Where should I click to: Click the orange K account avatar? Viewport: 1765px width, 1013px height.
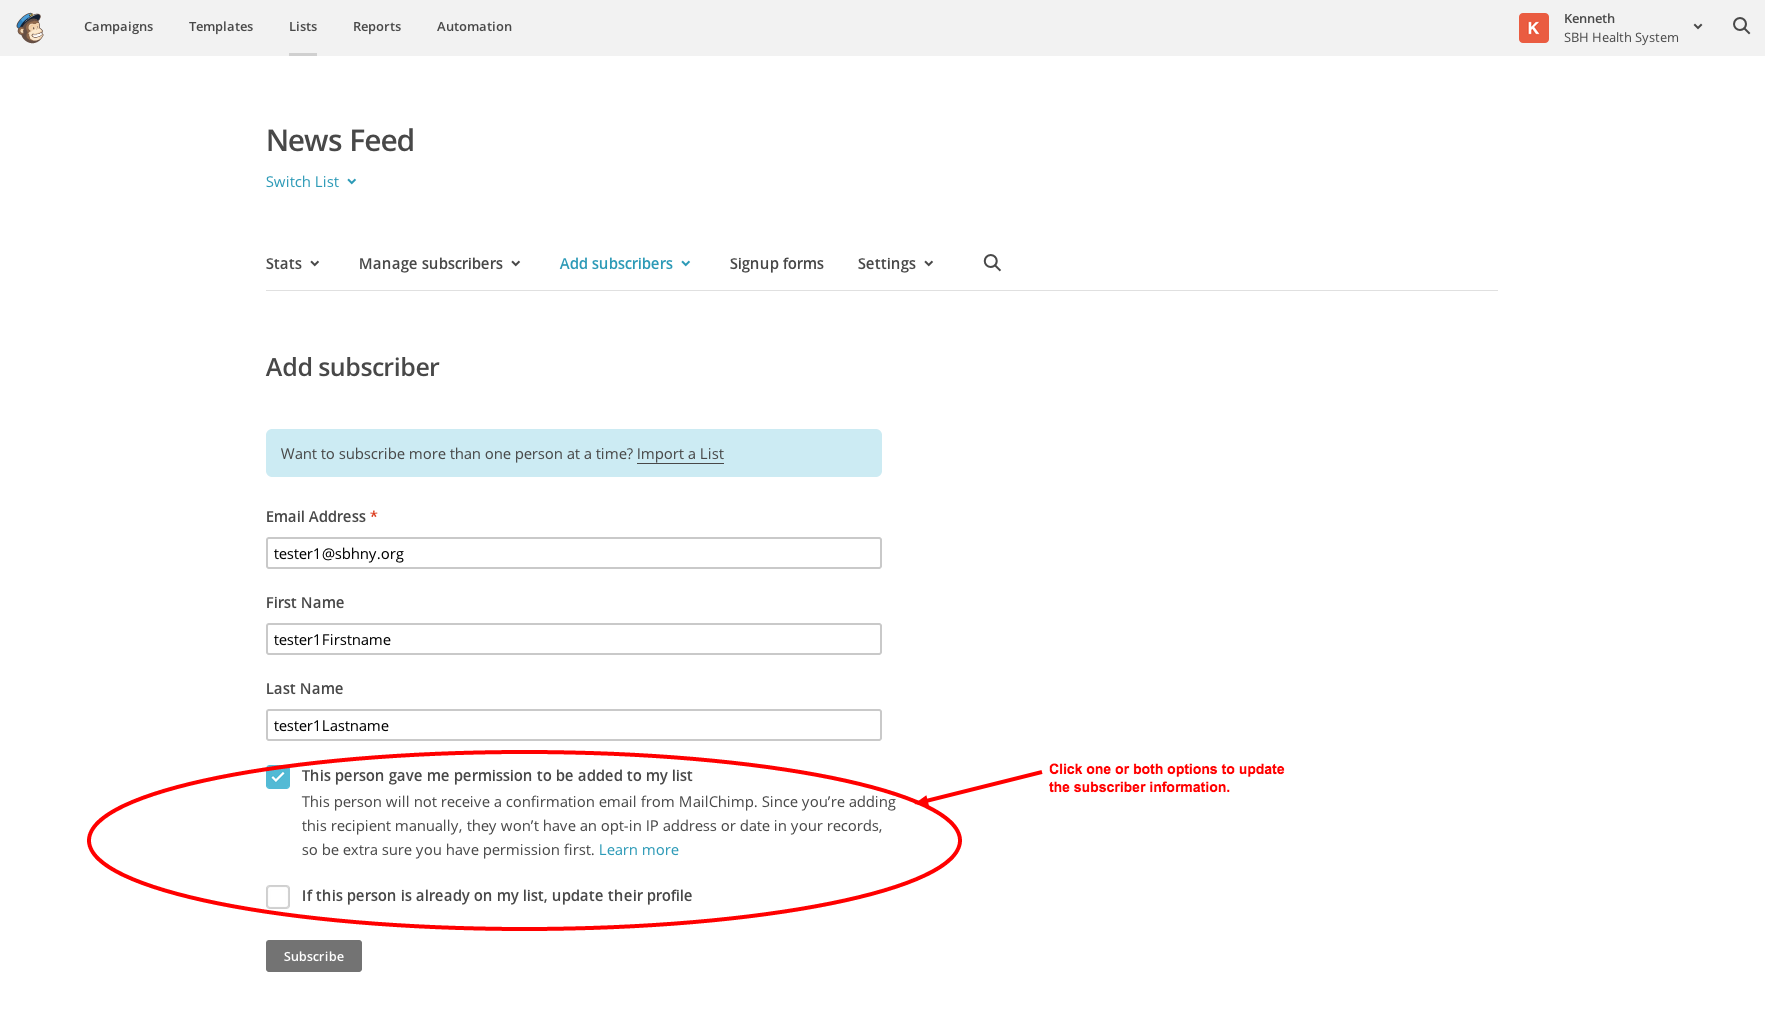(x=1533, y=28)
